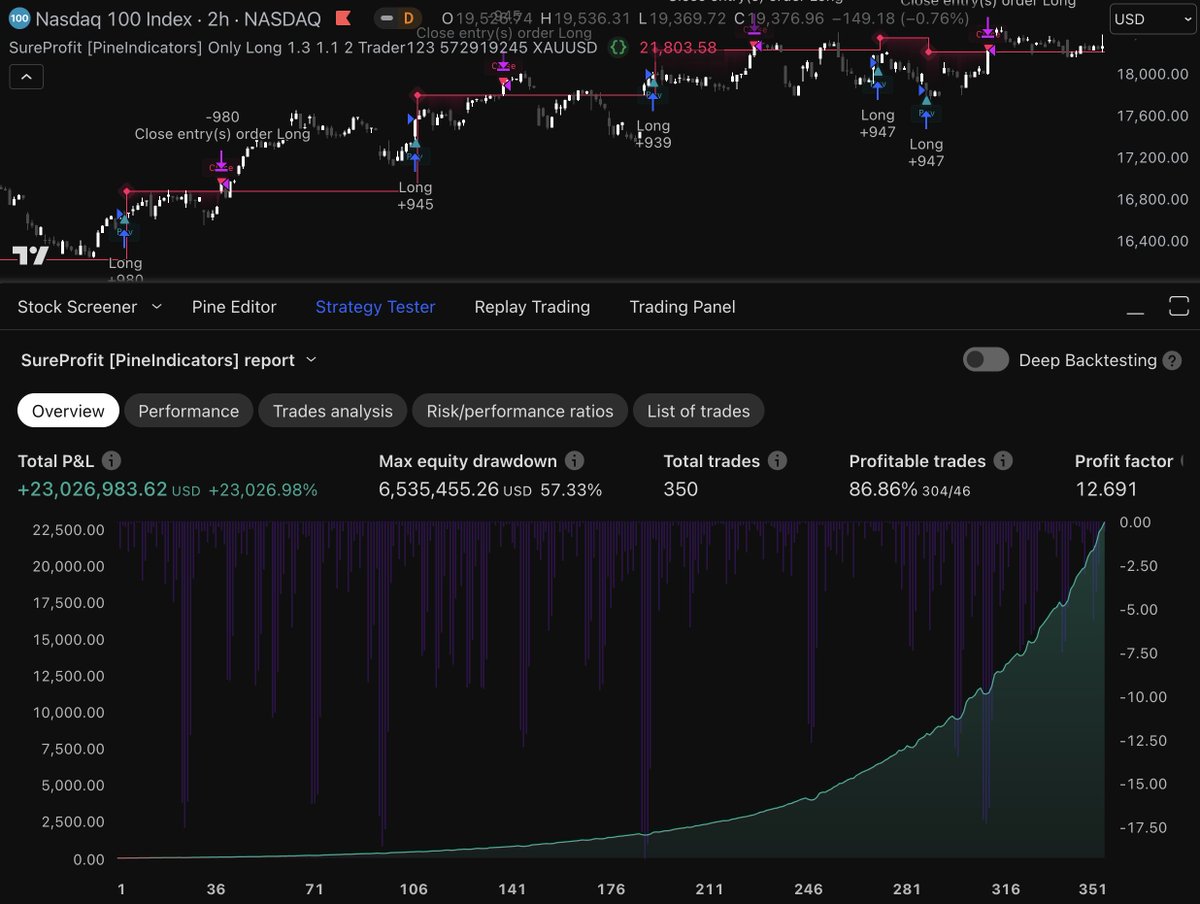Open Risk/performance ratios tab
The image size is (1200, 904).
pyautogui.click(x=520, y=411)
